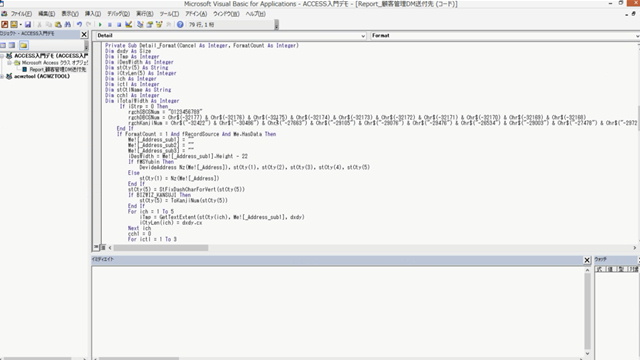Viewport: 640px width, 360px height.
Task: Toggle Folders icon in project panel
Action: coord(24,45)
